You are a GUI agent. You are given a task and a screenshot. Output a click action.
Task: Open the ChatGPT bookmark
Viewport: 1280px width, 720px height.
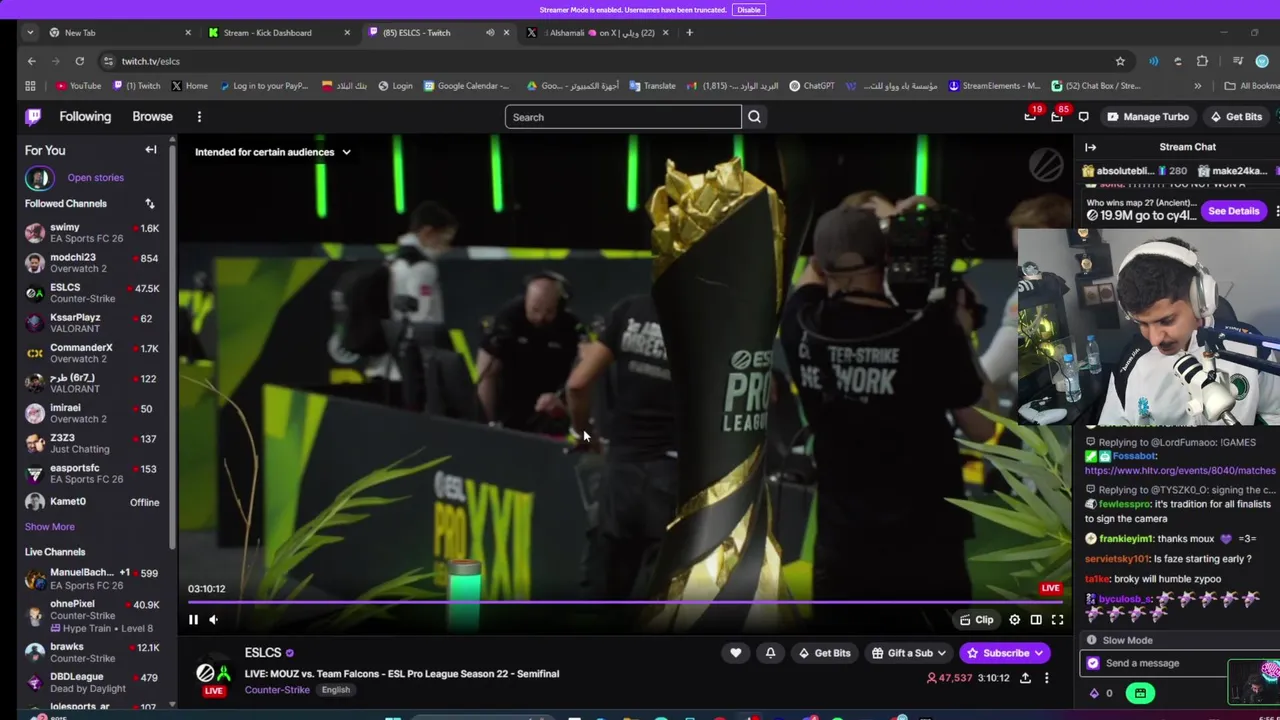(811, 86)
